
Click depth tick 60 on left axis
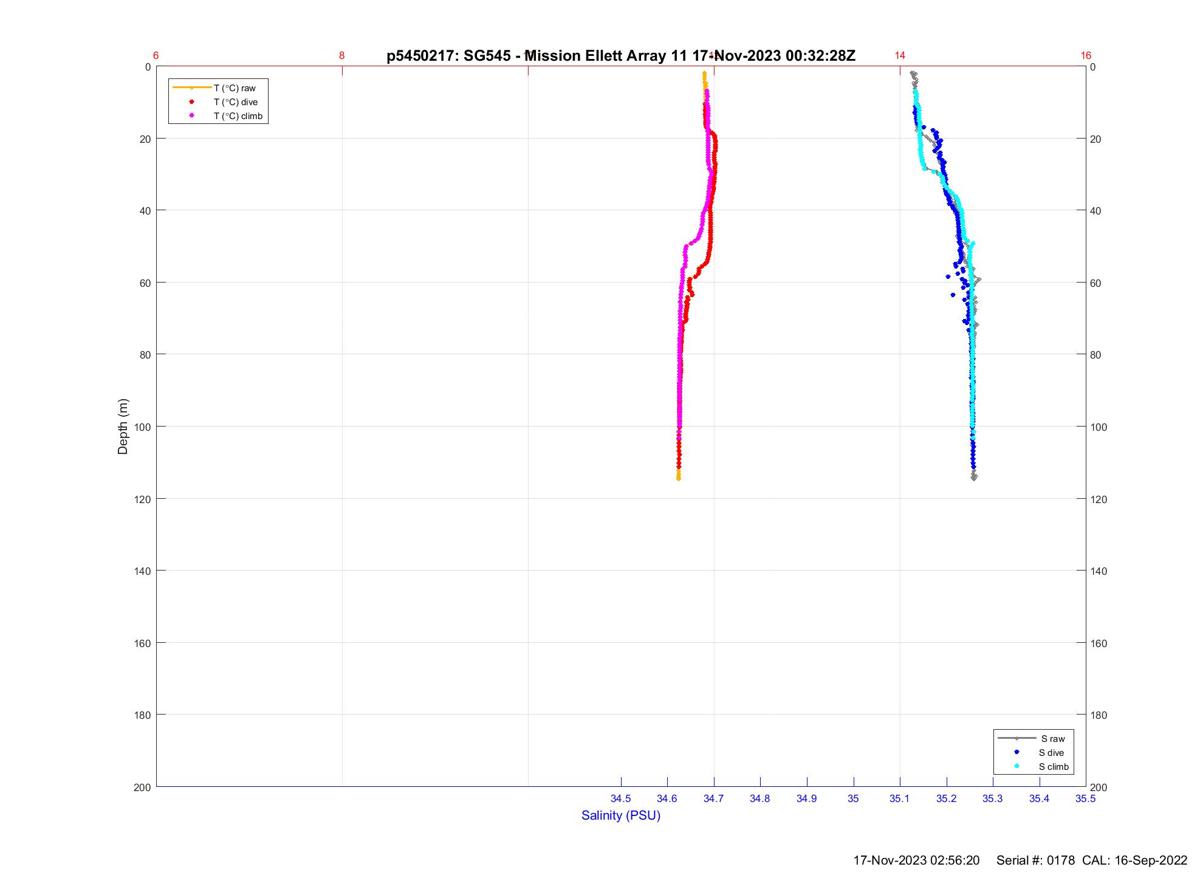145,283
